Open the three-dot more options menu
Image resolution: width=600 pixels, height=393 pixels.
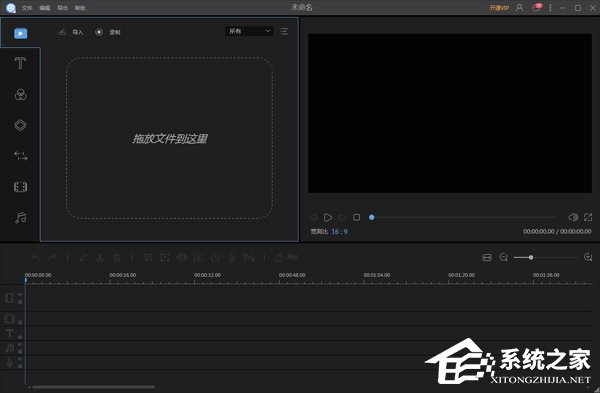coord(550,8)
